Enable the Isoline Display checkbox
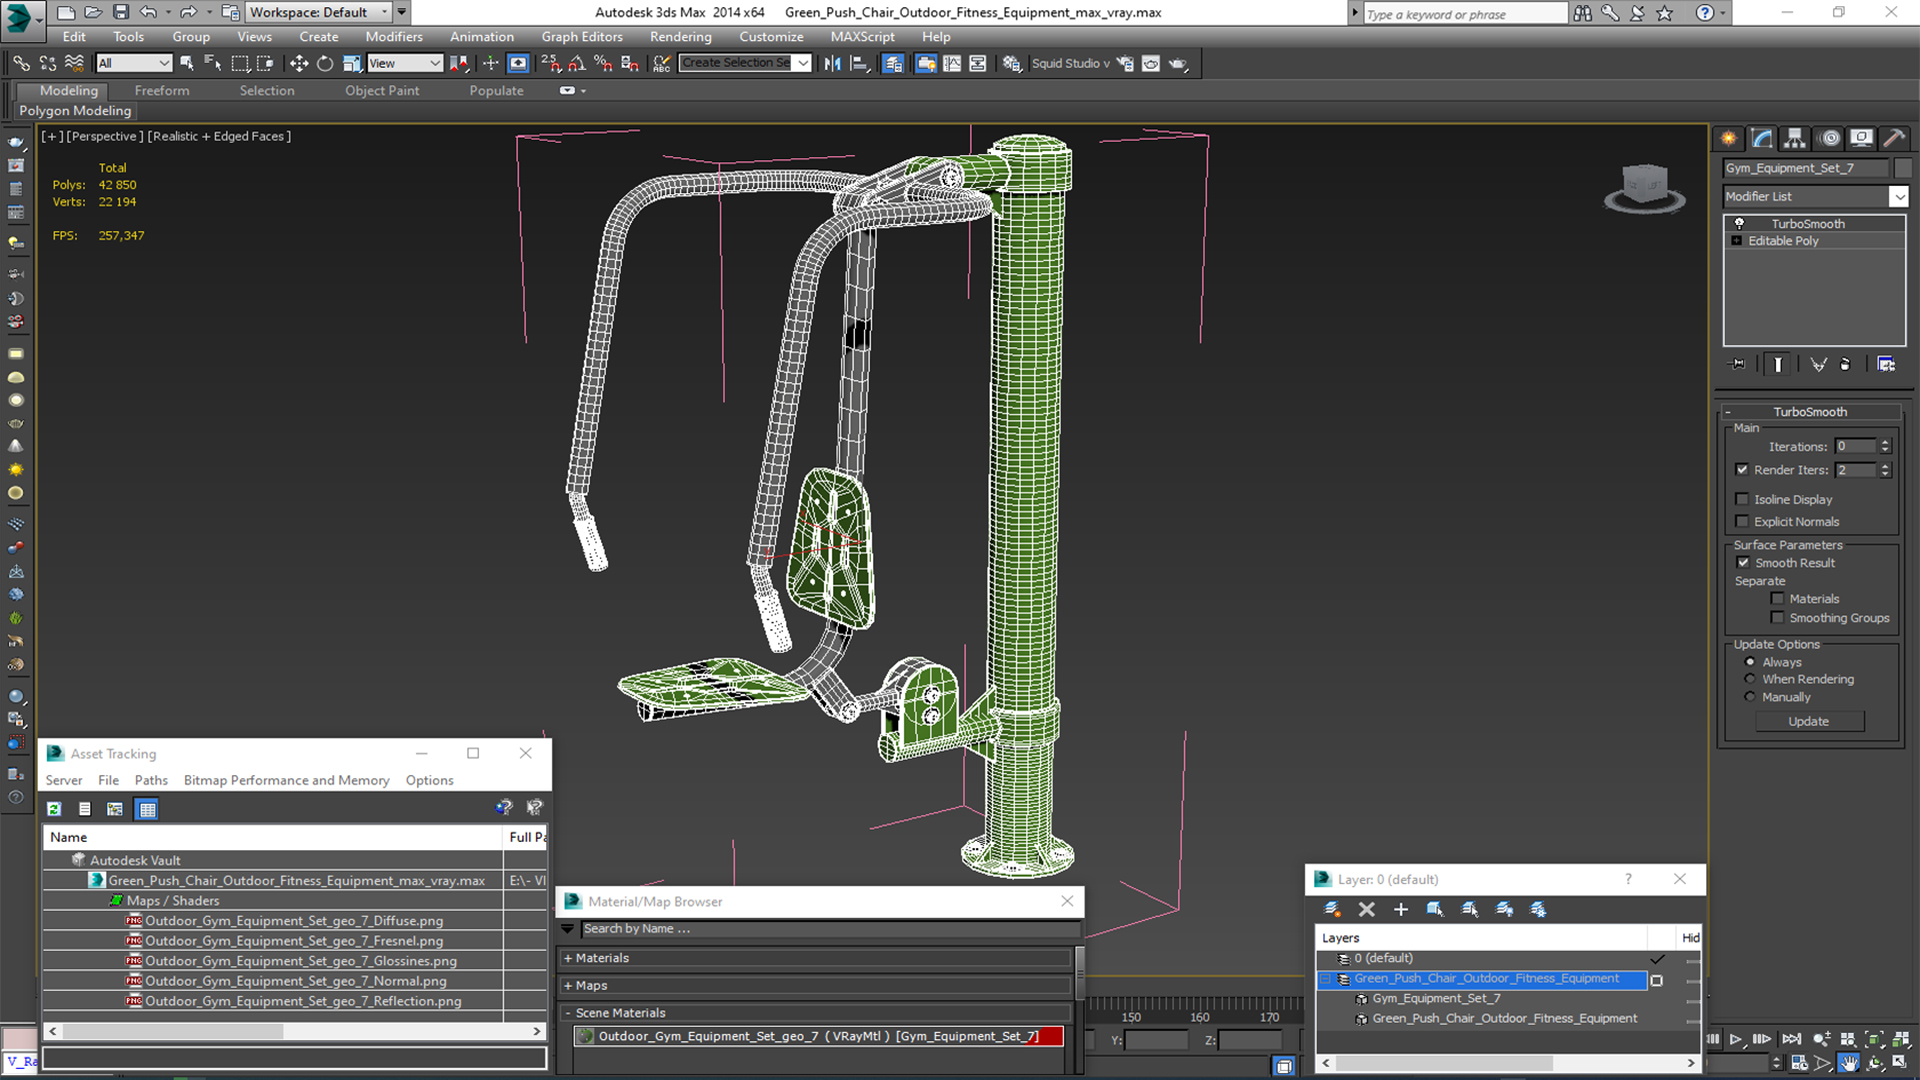The width and height of the screenshot is (1920, 1080). coord(1742,499)
